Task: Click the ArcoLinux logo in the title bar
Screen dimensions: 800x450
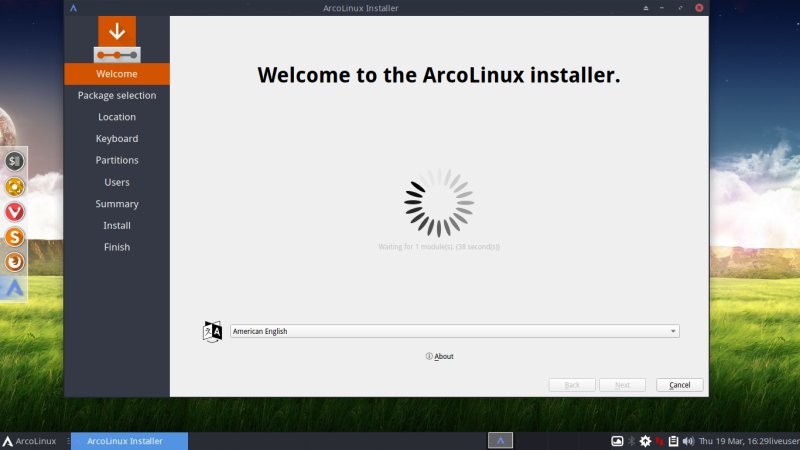Action: pyautogui.click(x=73, y=8)
